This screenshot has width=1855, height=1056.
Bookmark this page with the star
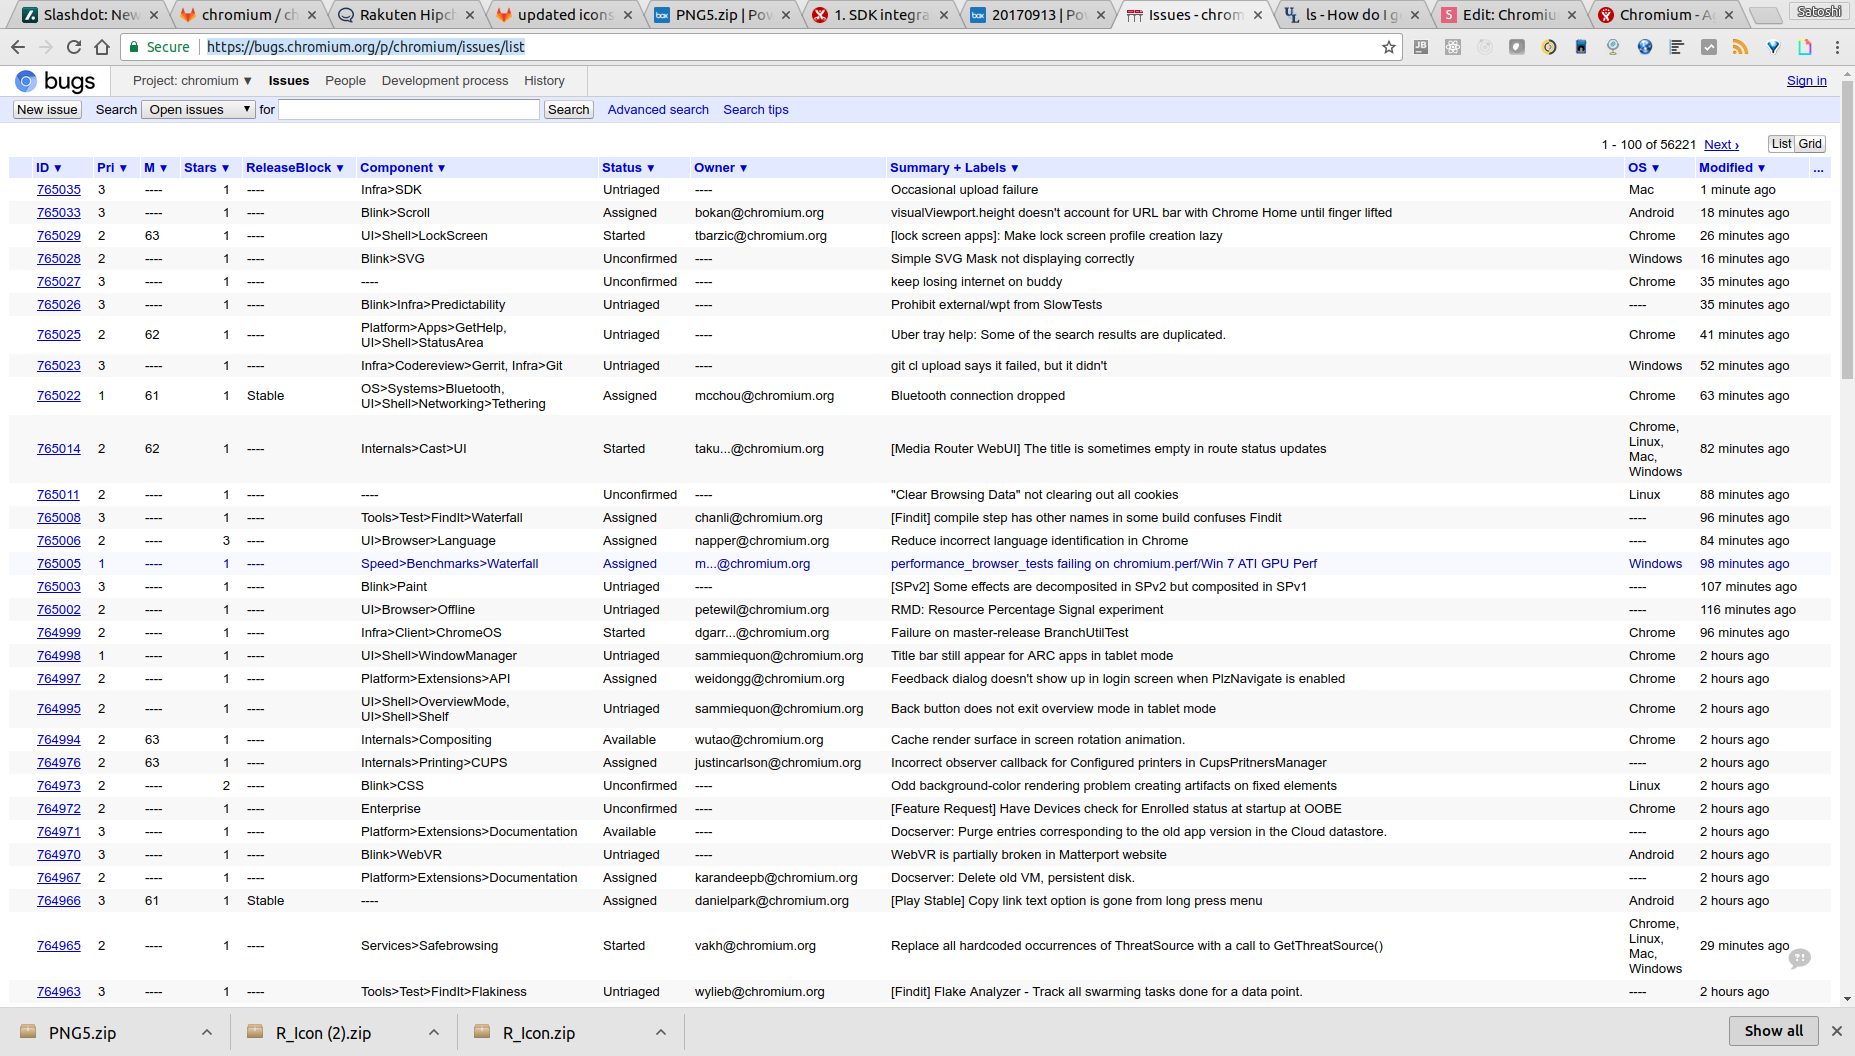[1388, 47]
